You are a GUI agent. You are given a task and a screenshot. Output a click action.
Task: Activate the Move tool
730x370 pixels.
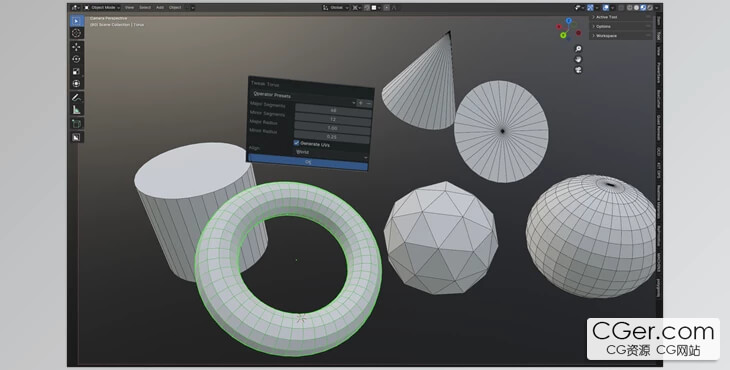click(x=76, y=47)
